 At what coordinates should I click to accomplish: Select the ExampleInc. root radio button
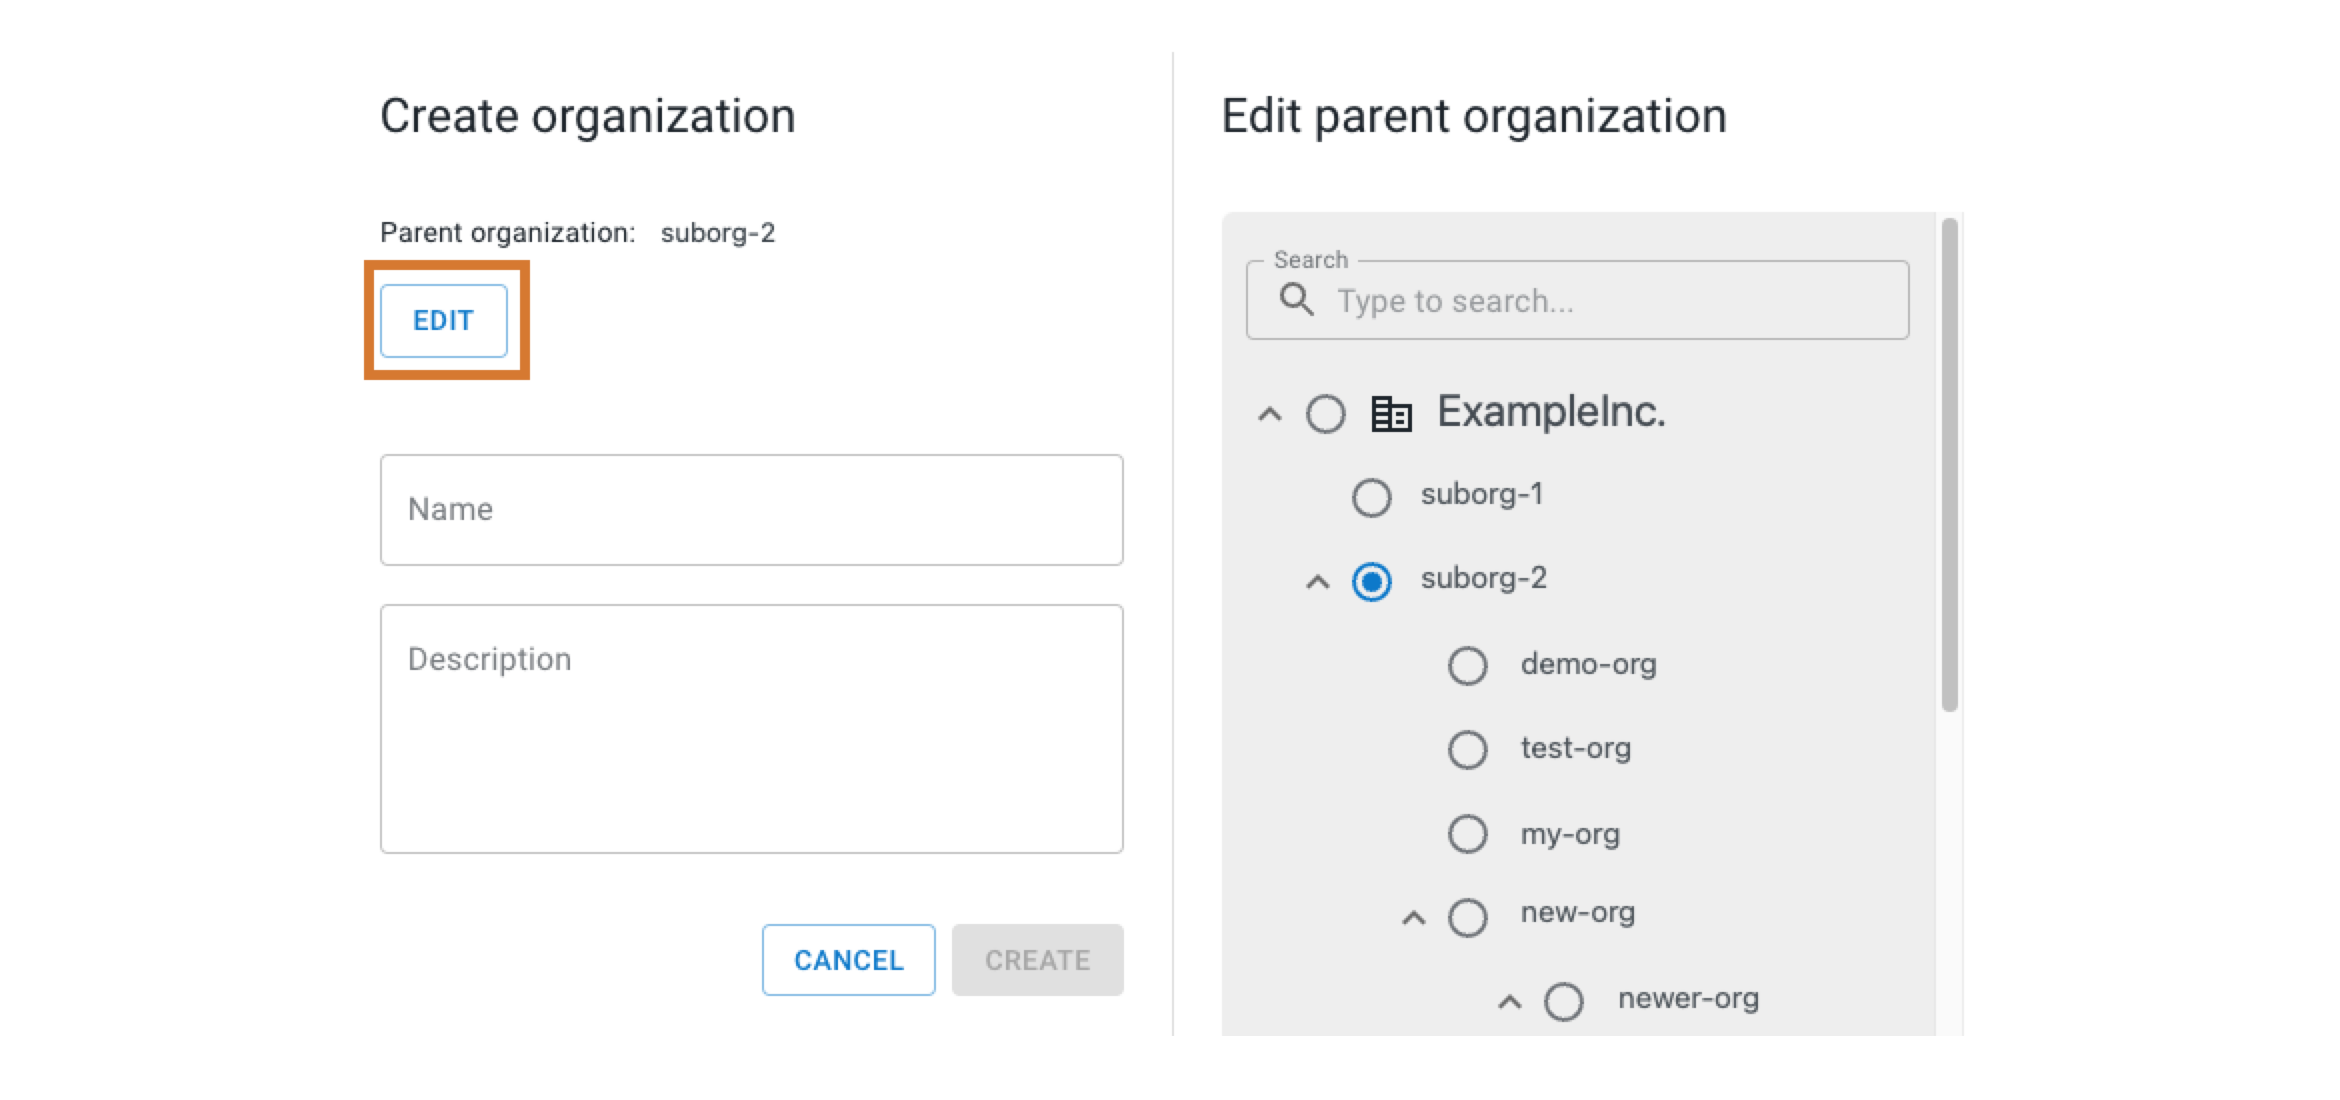click(1327, 413)
